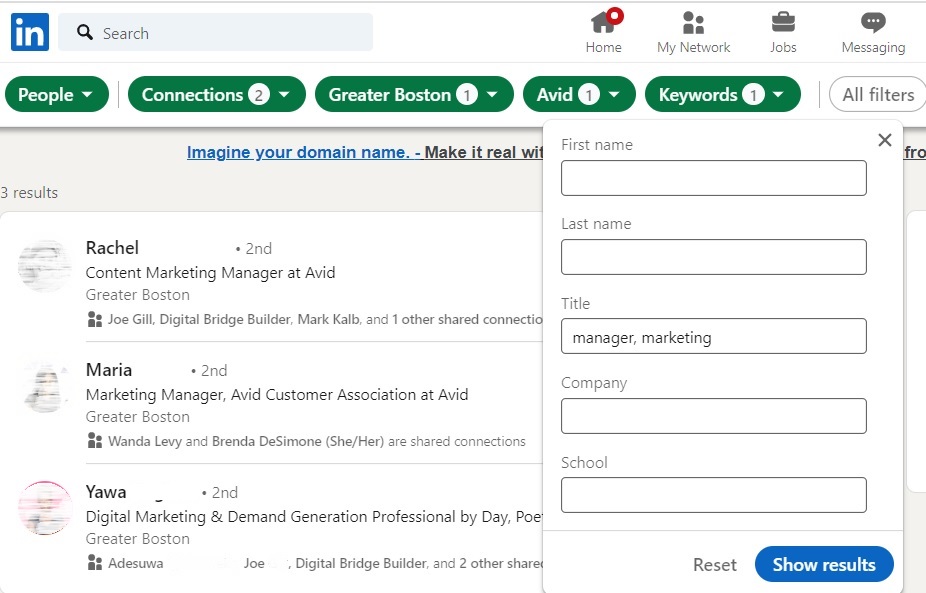Viewport: 926px width, 593px height.
Task: Toggle the Keywords filter dropdown
Action: (722, 95)
